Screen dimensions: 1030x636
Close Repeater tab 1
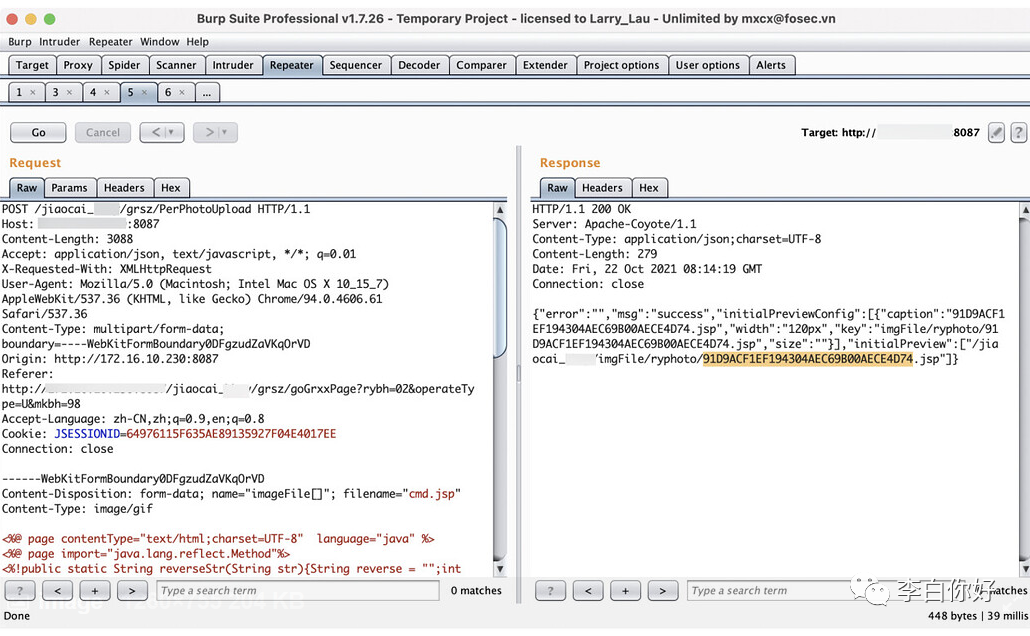point(33,93)
